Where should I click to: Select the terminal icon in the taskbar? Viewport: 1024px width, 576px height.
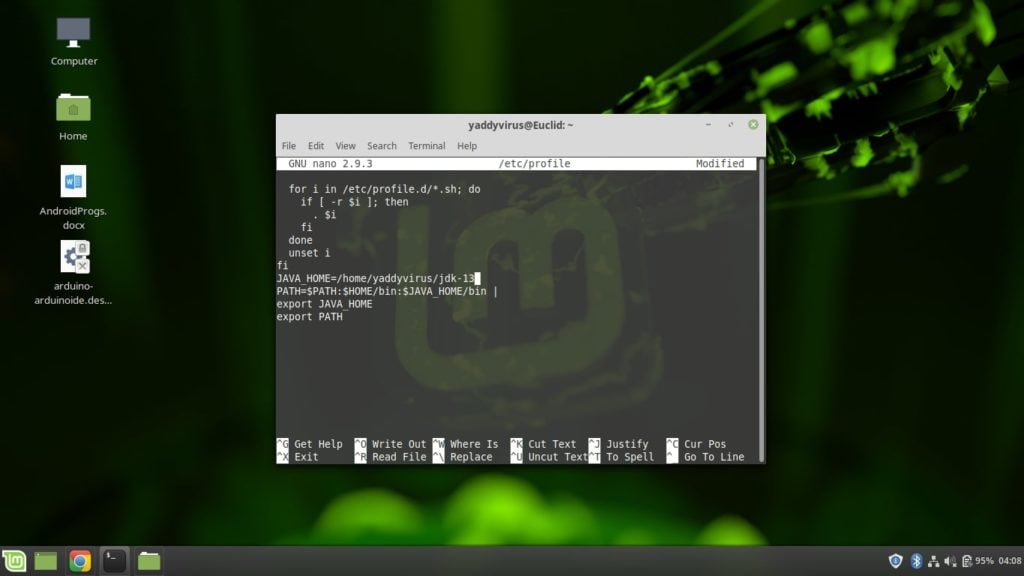[x=114, y=561]
